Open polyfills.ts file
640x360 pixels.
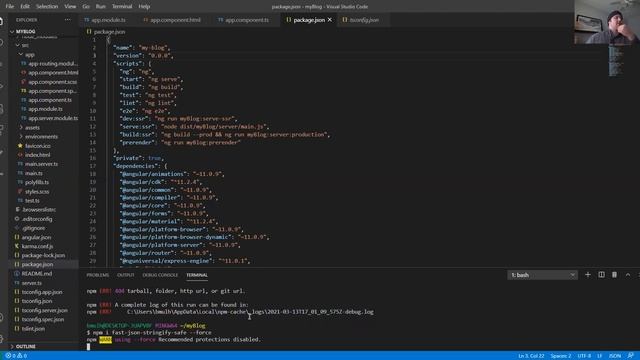tap(37, 182)
